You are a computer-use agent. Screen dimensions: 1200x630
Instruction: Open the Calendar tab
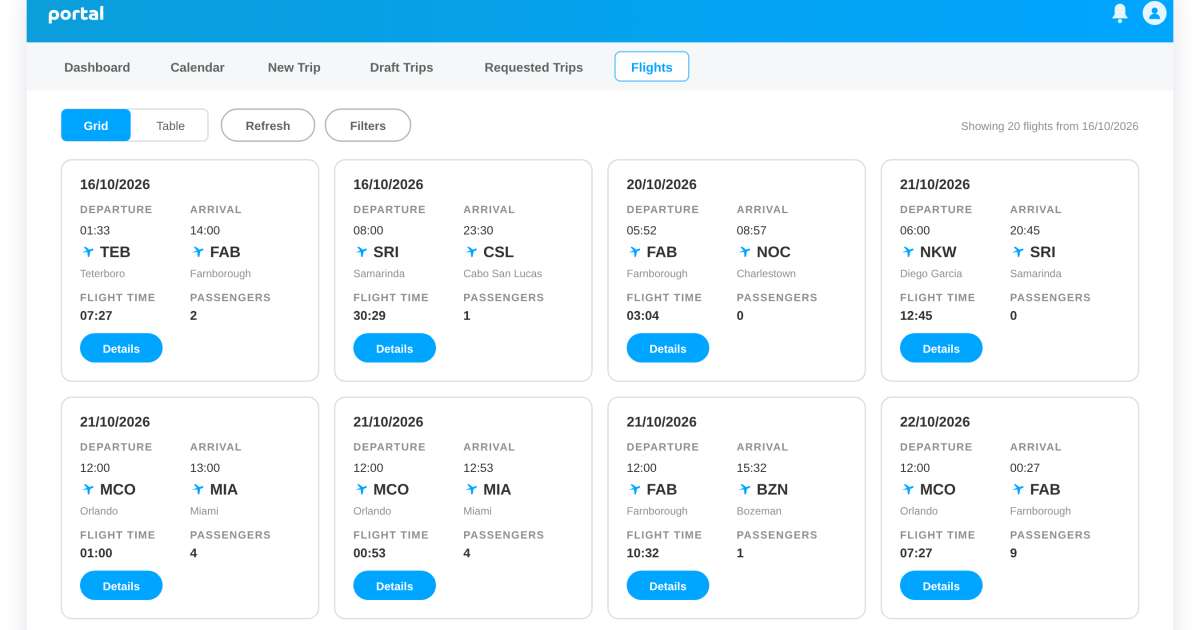[197, 67]
